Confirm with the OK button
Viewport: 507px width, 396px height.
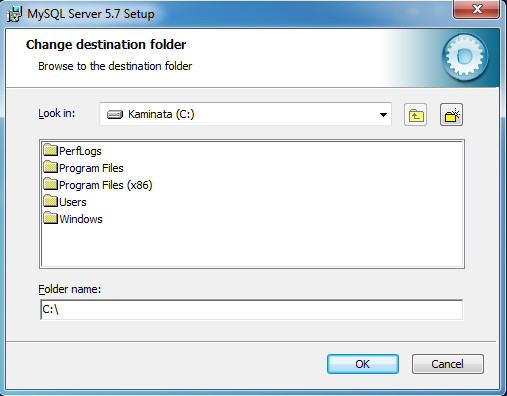363,364
